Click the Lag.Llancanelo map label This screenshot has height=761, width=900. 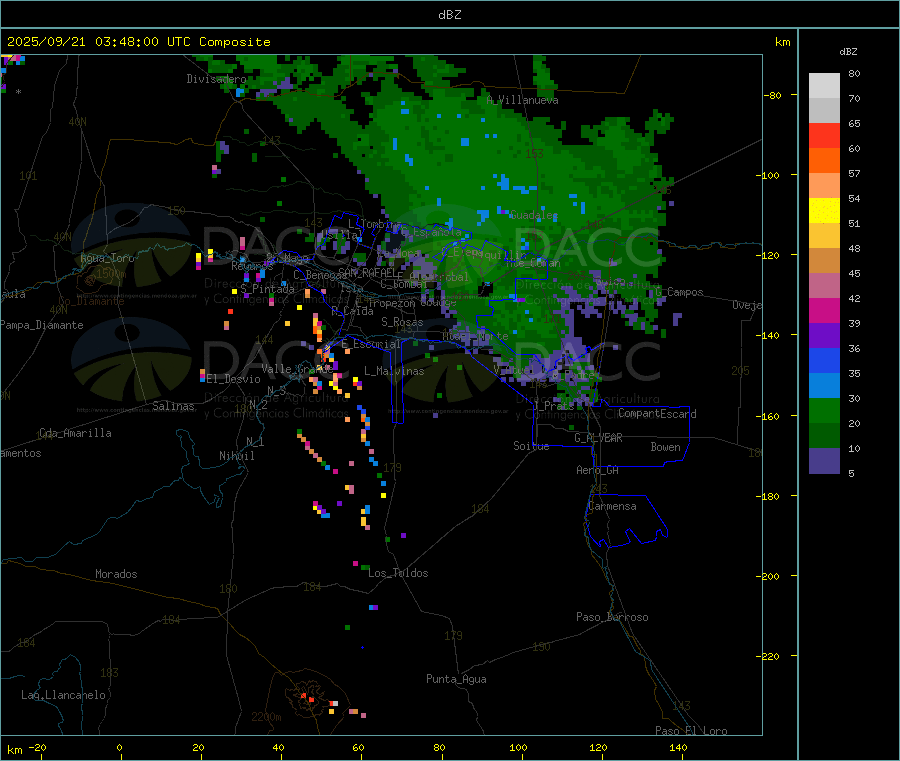[63, 695]
